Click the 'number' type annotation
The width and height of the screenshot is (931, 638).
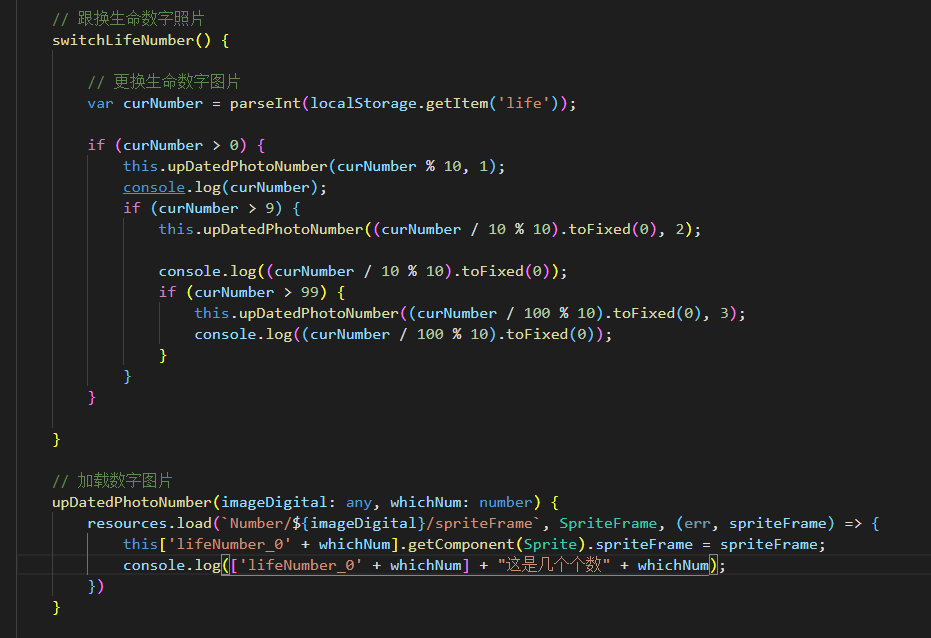pos(506,503)
